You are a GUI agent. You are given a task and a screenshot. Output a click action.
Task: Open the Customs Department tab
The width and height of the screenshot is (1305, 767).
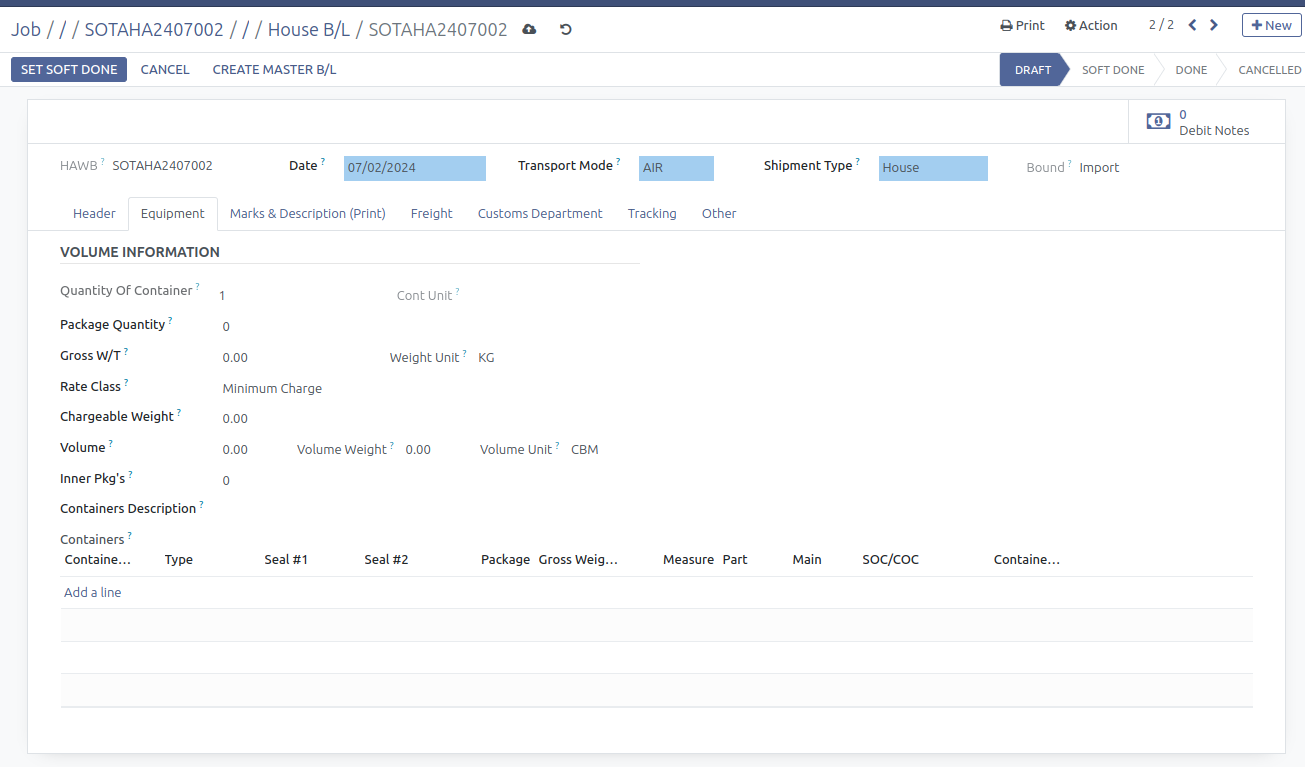click(540, 213)
